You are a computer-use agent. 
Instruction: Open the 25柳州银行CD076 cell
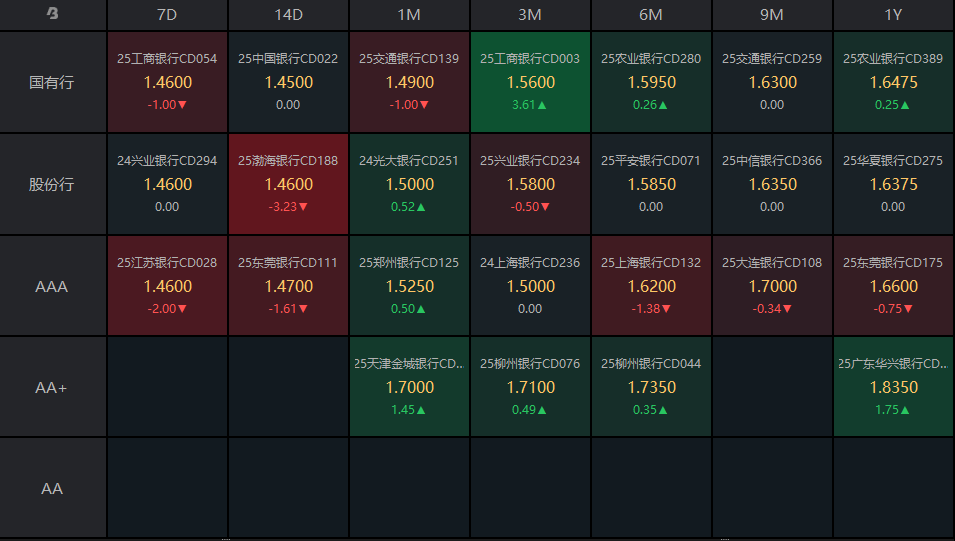click(530, 387)
